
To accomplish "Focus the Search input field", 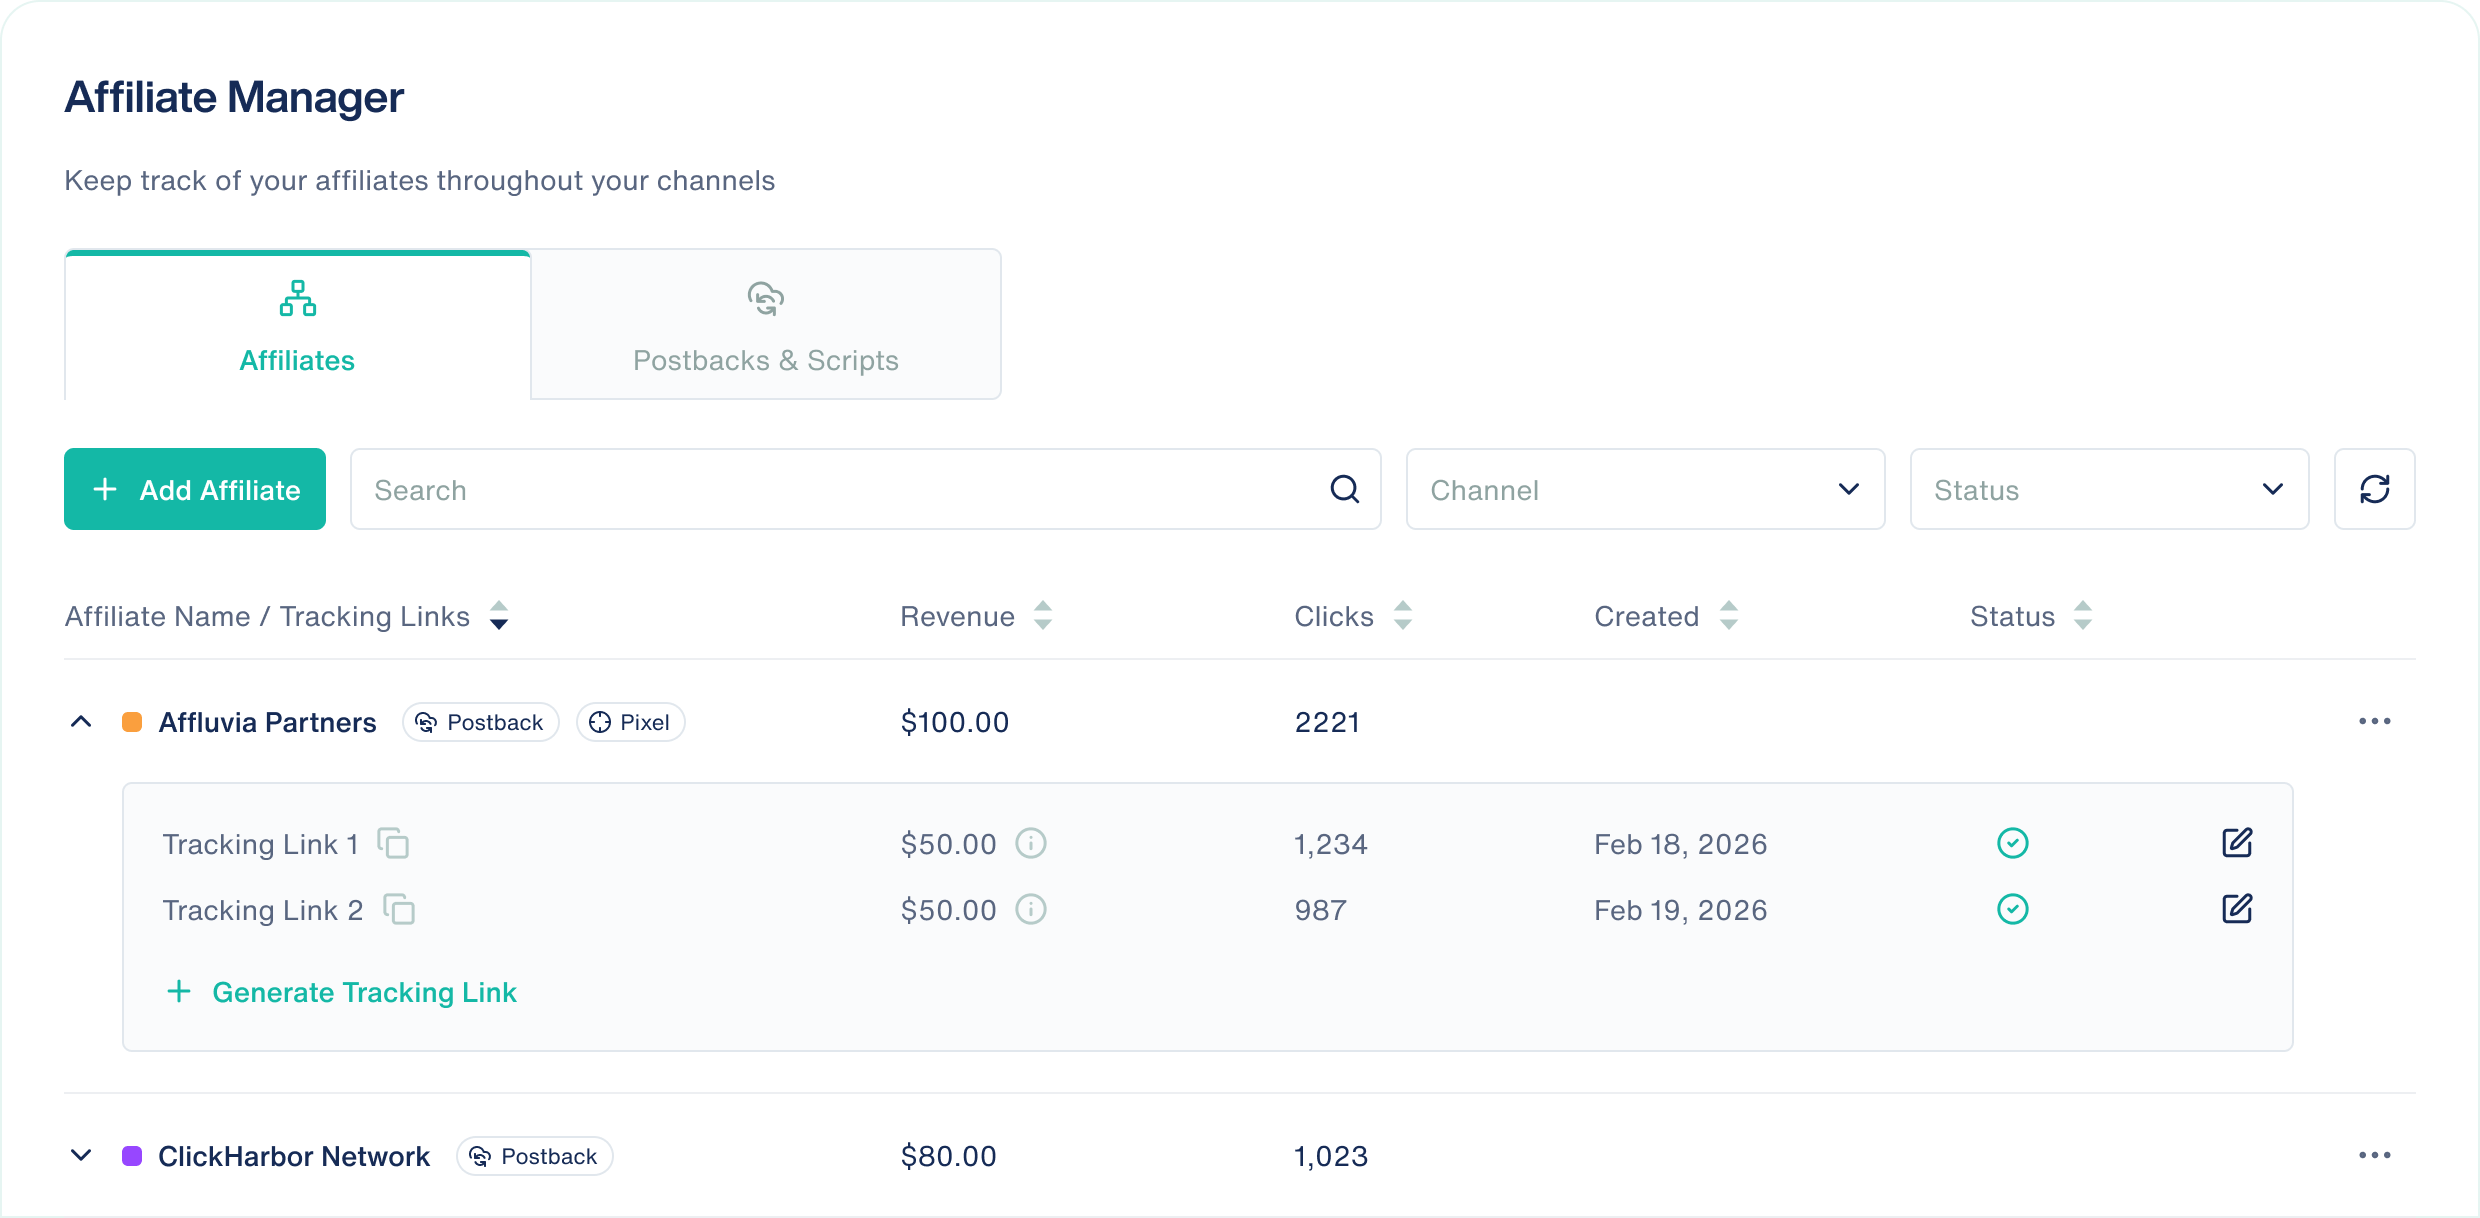I will (x=865, y=489).
